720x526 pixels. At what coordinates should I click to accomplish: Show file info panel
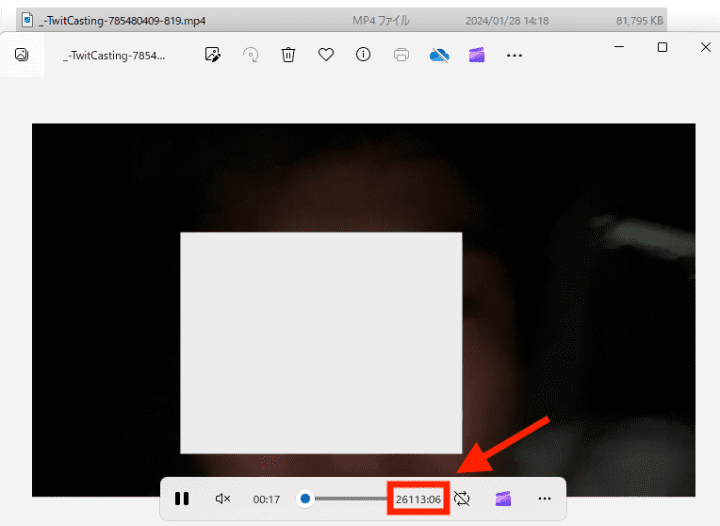pos(363,55)
